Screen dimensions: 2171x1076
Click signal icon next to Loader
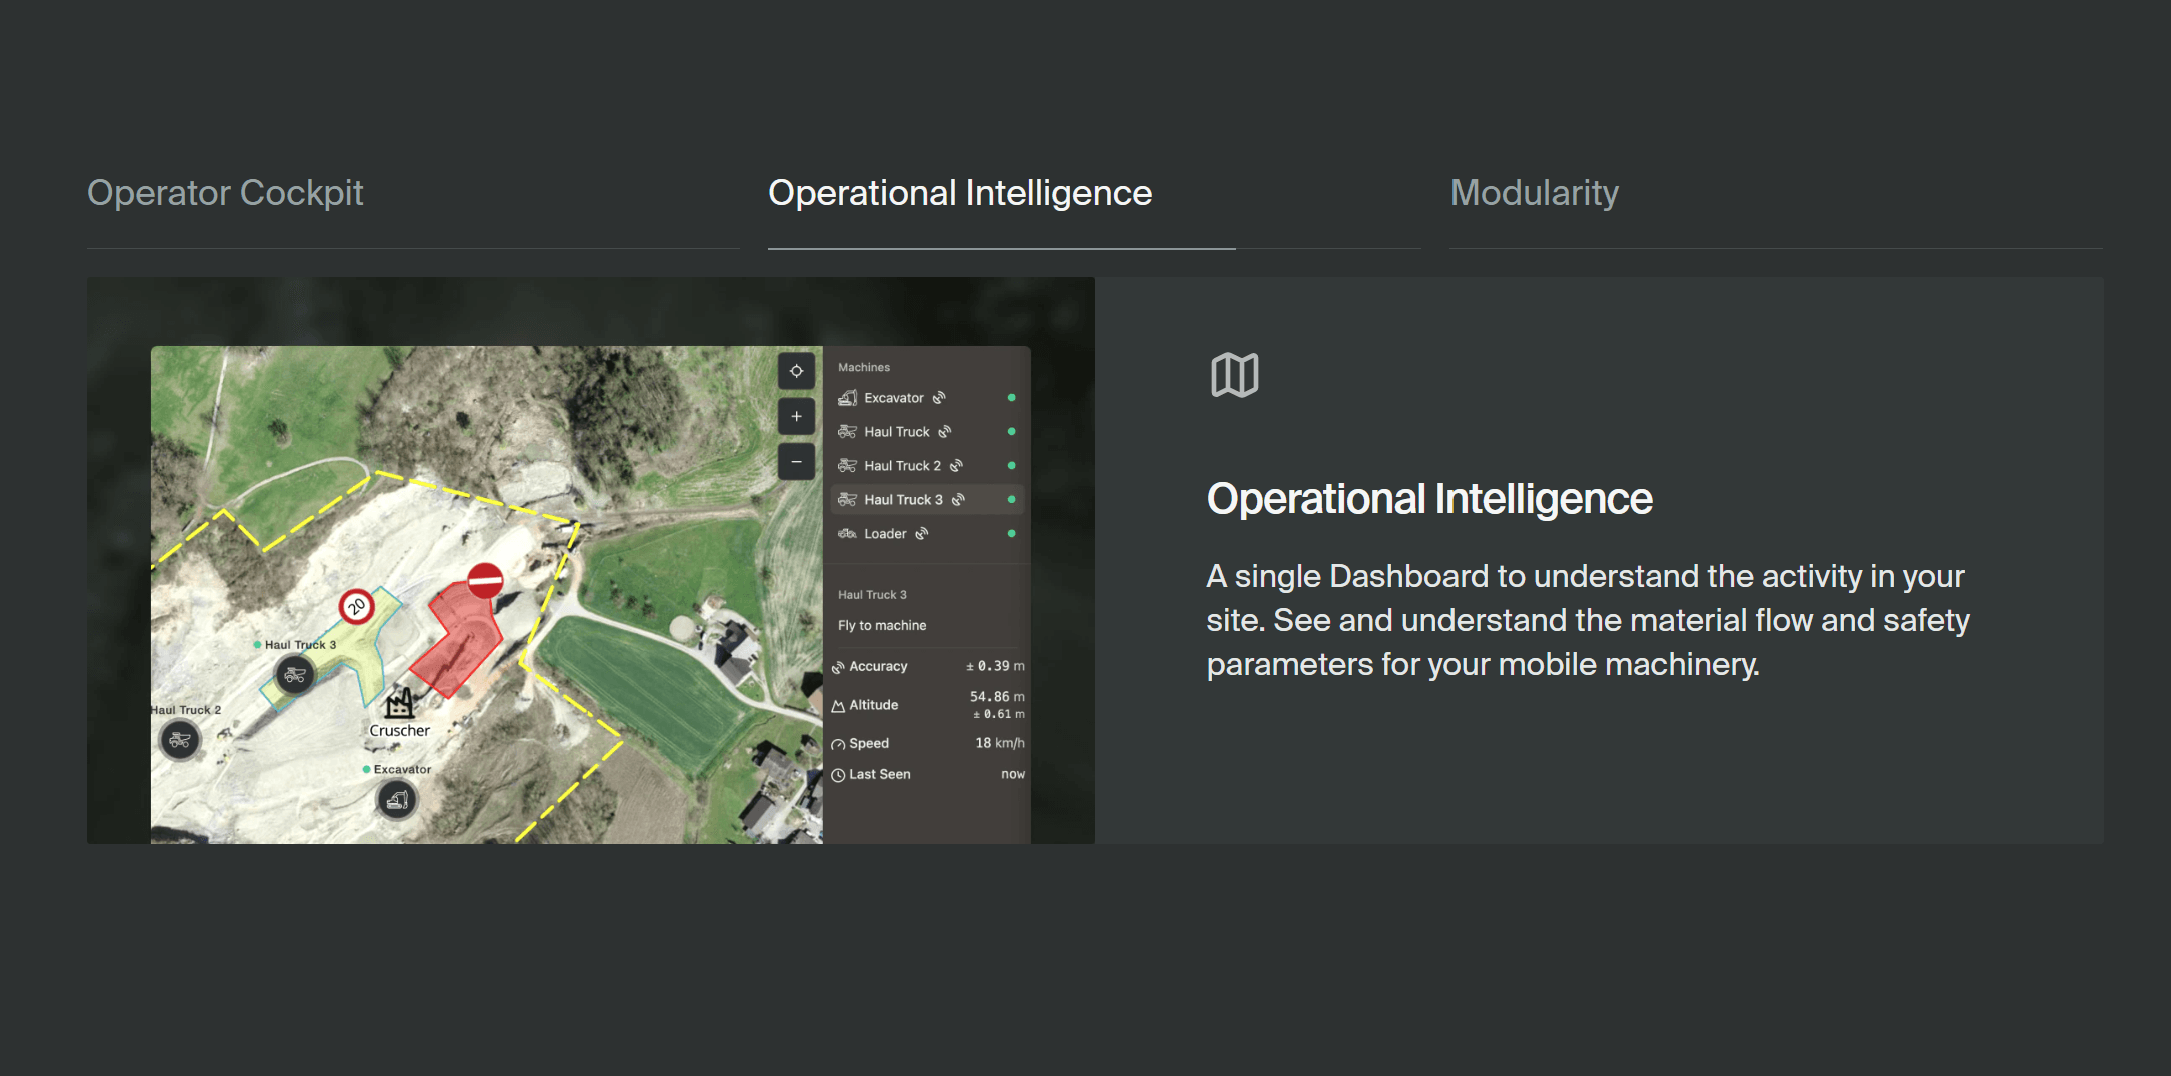922,534
